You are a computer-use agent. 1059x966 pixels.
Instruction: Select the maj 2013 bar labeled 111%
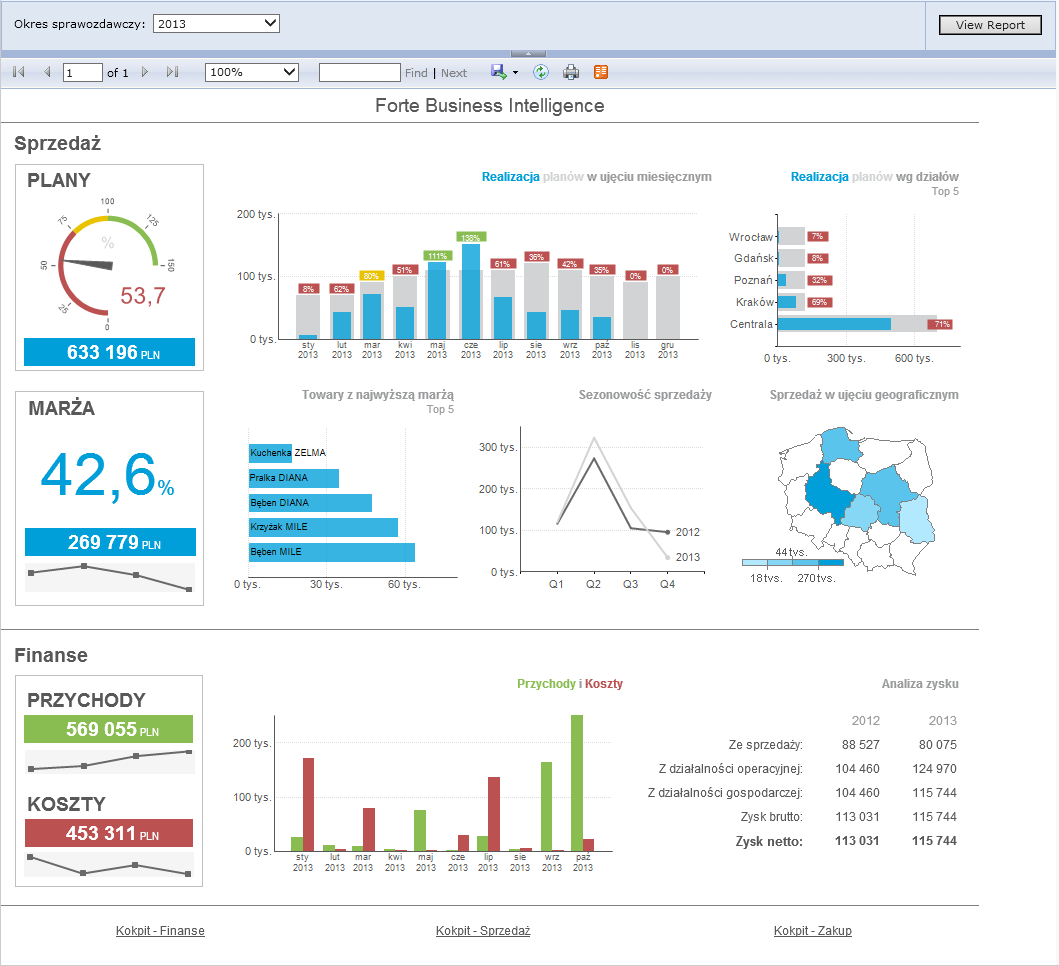(437, 300)
